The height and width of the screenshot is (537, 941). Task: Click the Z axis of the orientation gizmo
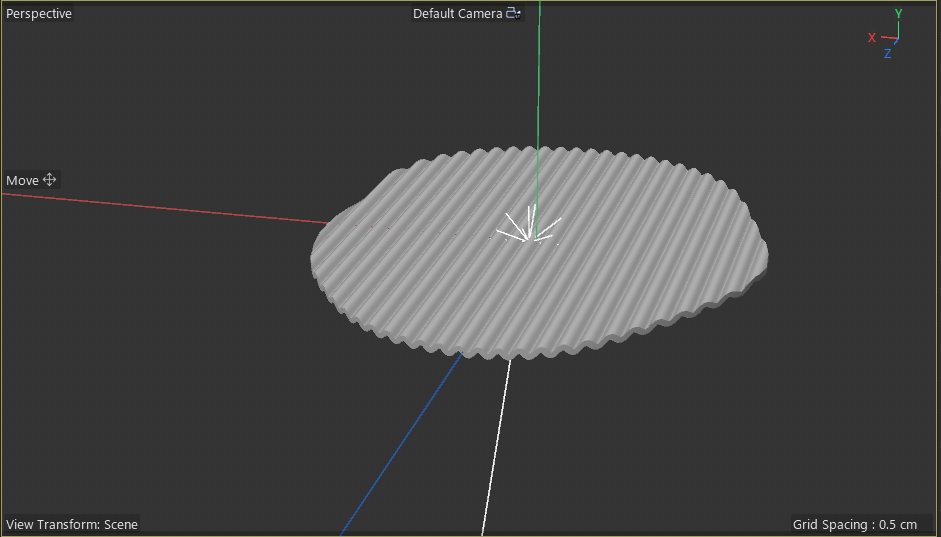point(888,53)
